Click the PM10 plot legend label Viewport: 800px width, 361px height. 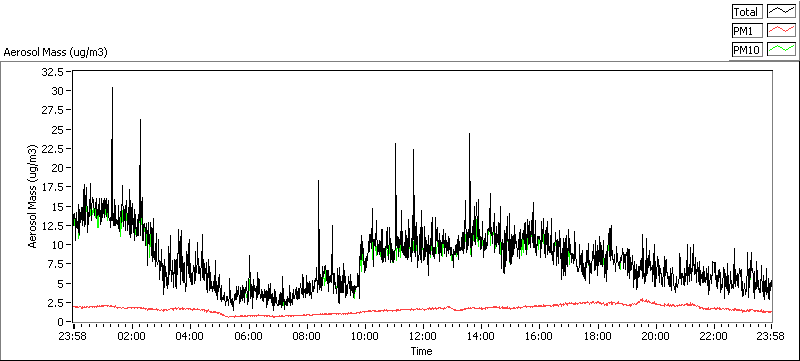pyautogui.click(x=747, y=49)
